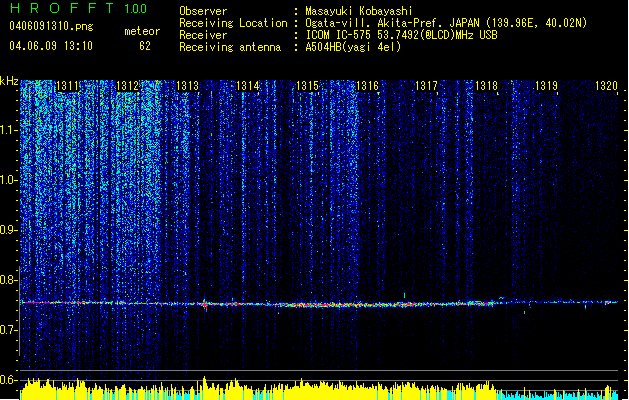The width and height of the screenshot is (629, 400).
Task: Click the date stamp 04.06.09 13:10
Action: 51,46
